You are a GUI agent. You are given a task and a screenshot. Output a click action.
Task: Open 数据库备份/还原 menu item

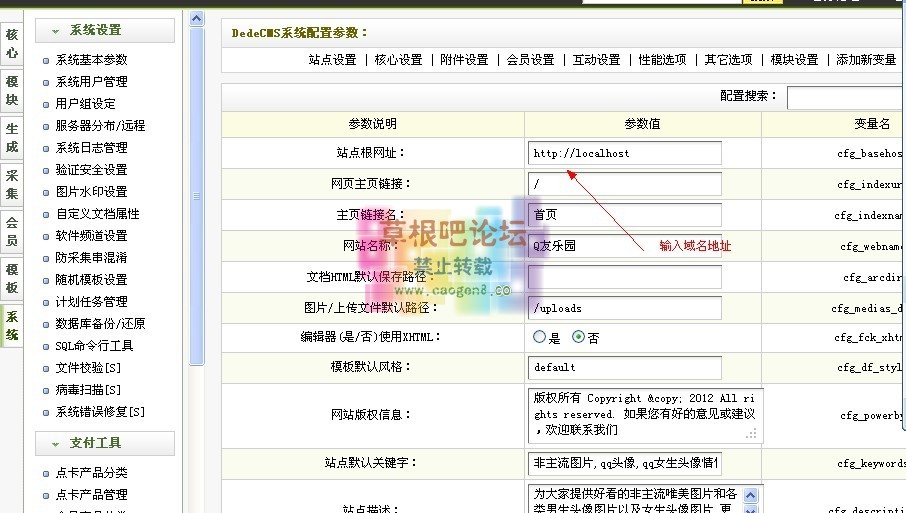click(100, 324)
